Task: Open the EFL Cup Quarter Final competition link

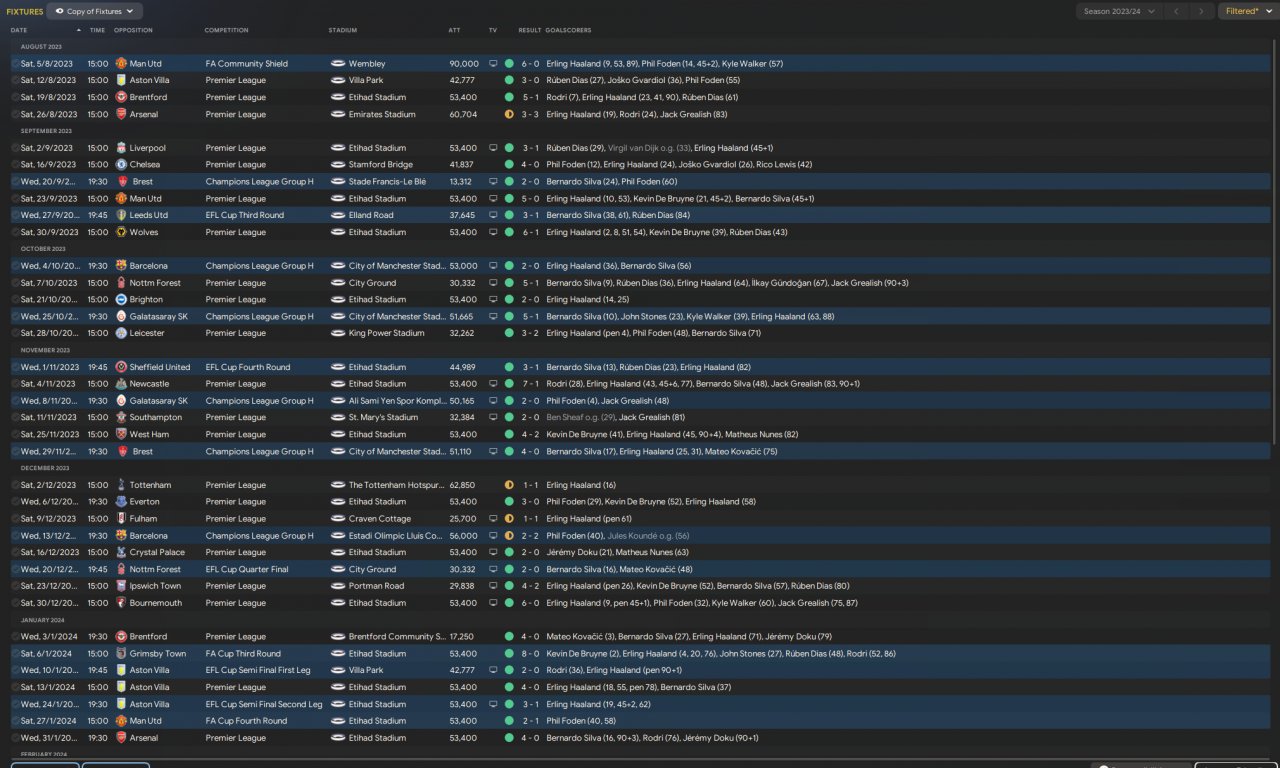Action: tap(247, 569)
